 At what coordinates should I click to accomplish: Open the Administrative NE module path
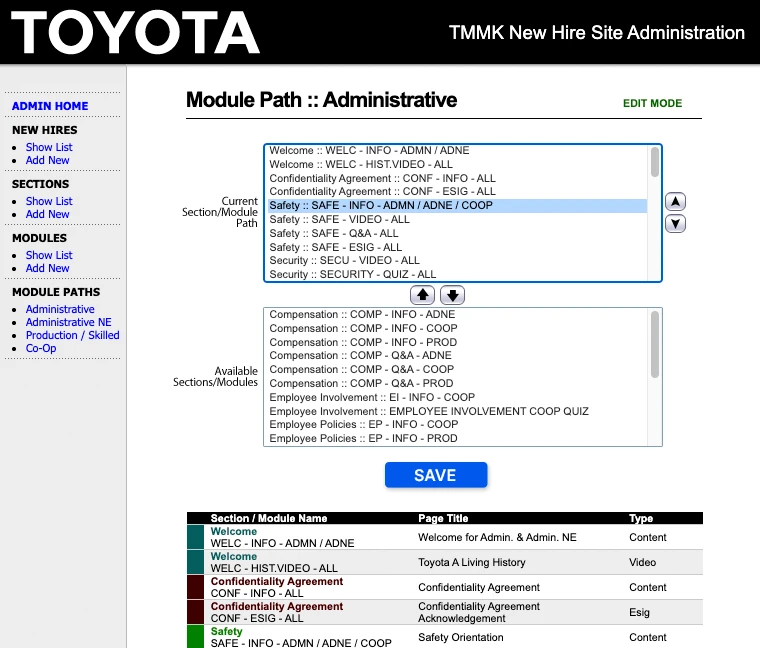tap(68, 322)
